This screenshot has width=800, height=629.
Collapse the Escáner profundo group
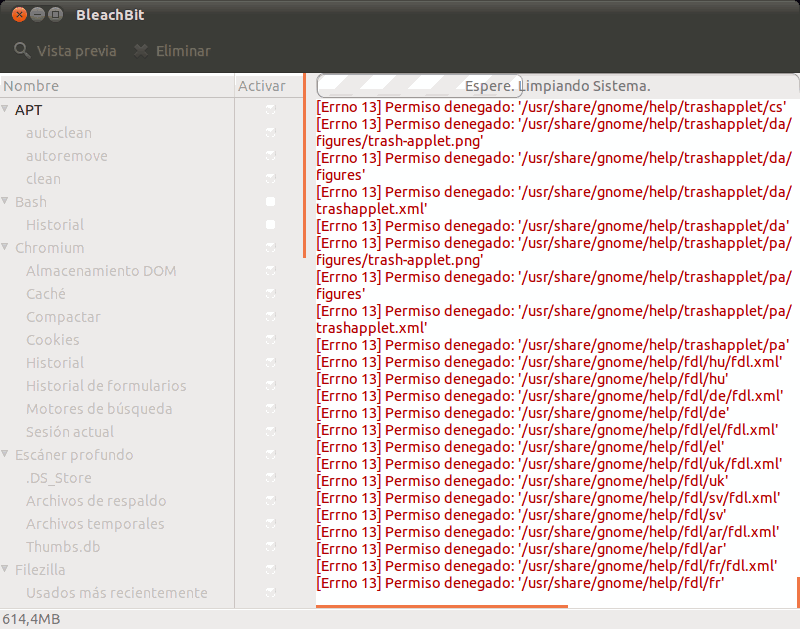pyautogui.click(x=6, y=455)
